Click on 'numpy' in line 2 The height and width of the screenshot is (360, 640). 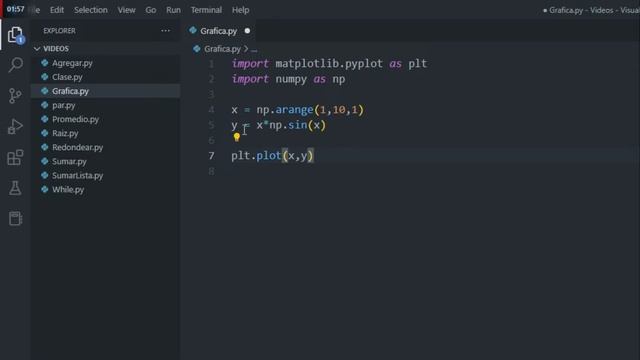(x=291, y=79)
